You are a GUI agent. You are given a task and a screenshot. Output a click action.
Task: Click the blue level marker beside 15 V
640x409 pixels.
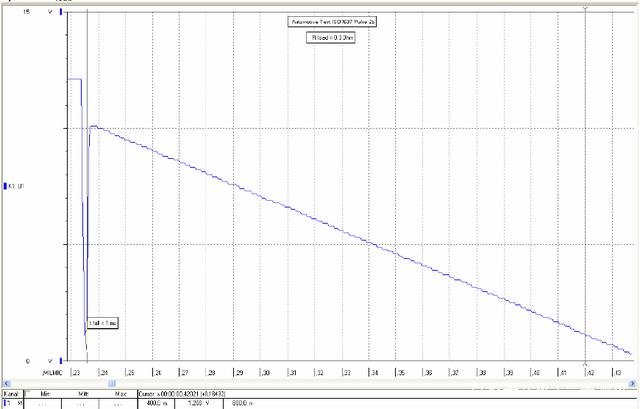coord(62,12)
